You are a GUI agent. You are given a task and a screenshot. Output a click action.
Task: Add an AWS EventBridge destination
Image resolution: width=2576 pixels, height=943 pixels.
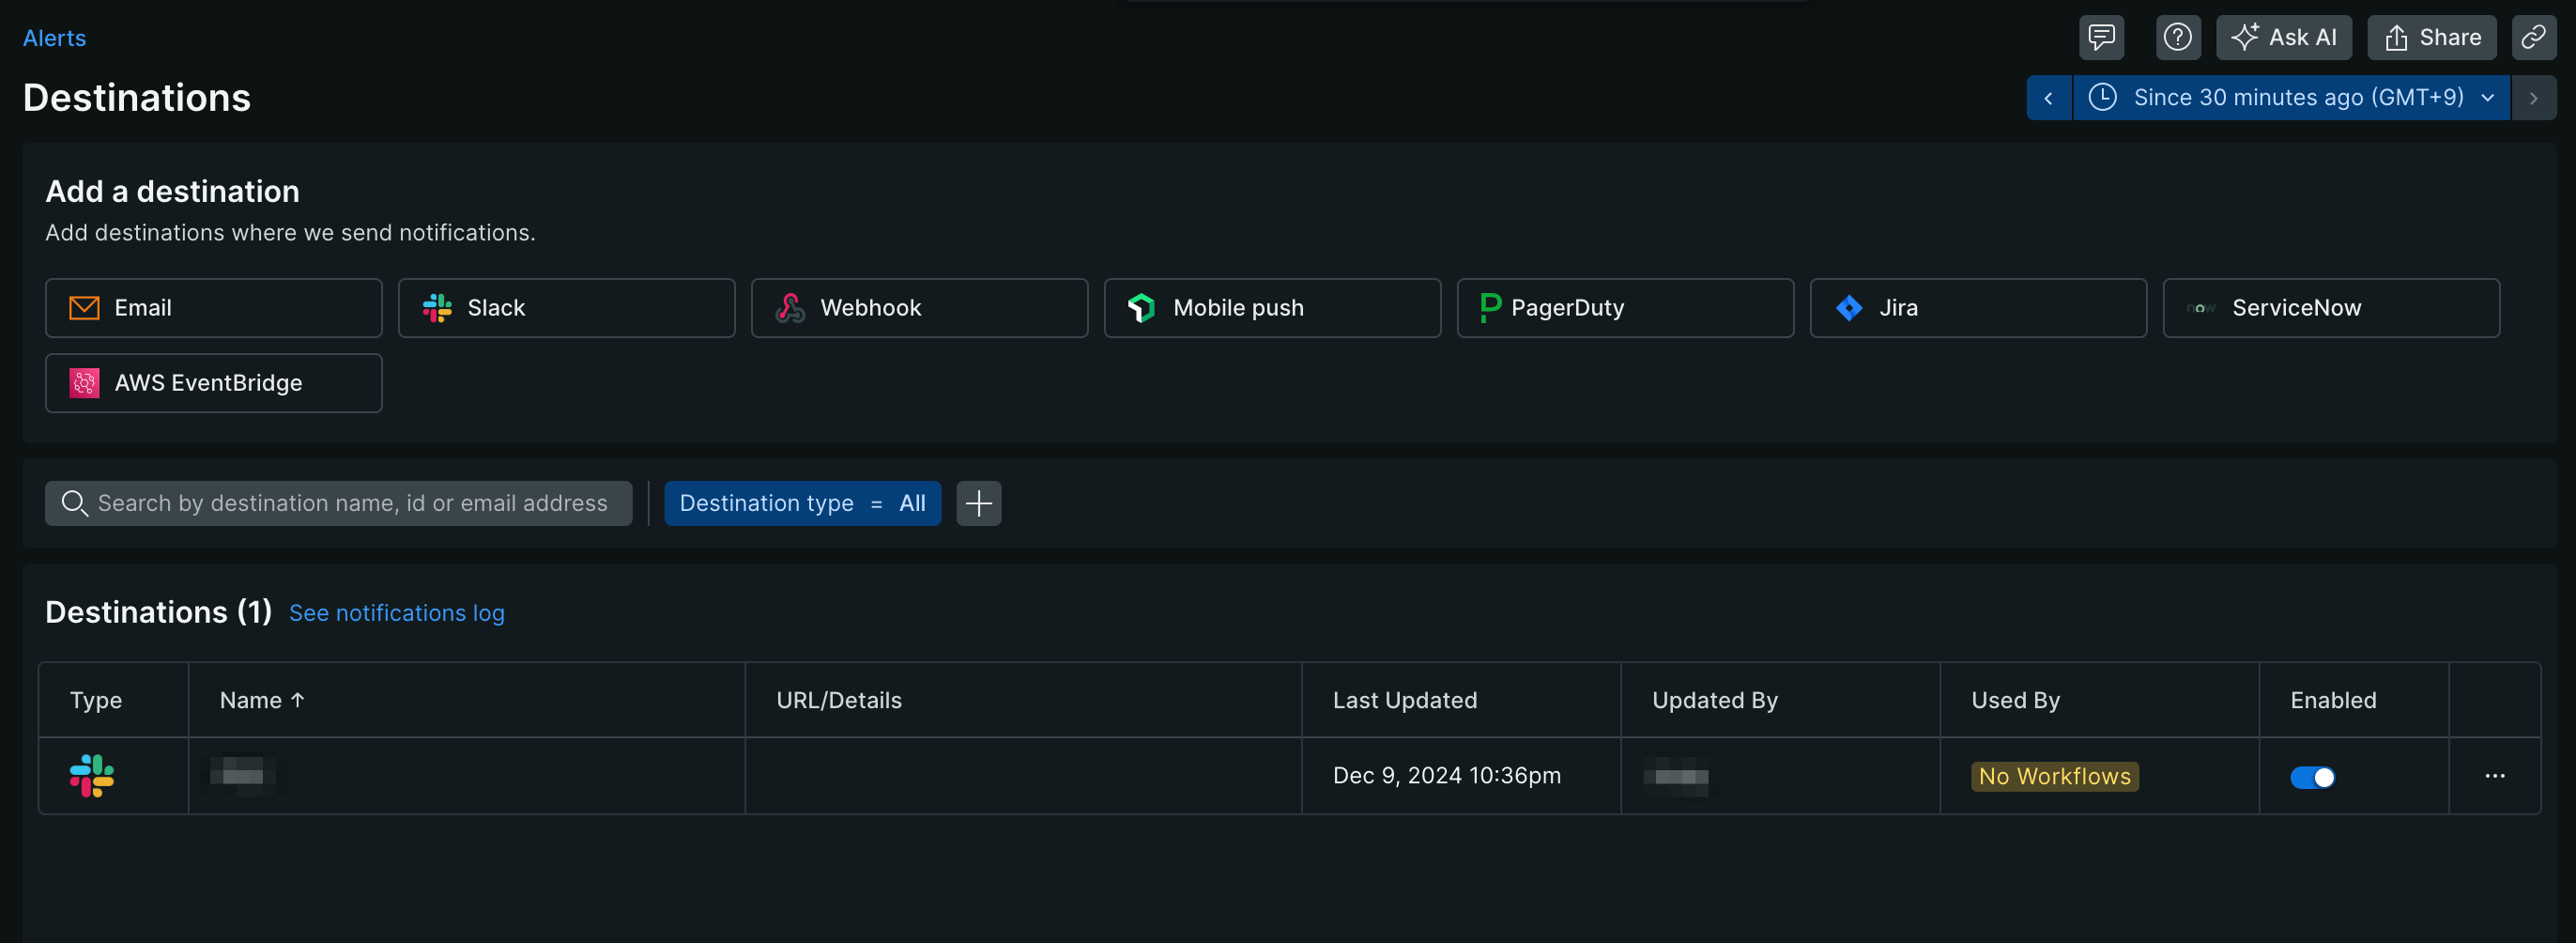[213, 383]
